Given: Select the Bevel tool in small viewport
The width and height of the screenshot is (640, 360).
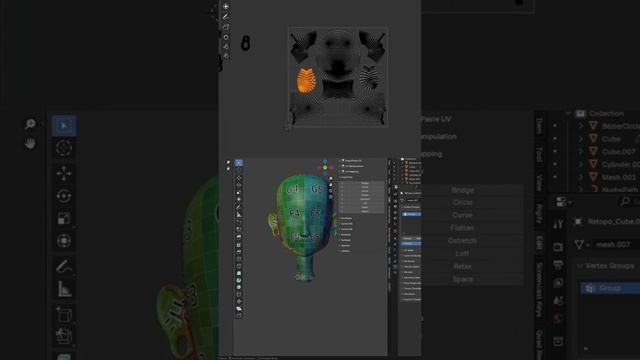Looking at the screenshot, I should (239, 251).
